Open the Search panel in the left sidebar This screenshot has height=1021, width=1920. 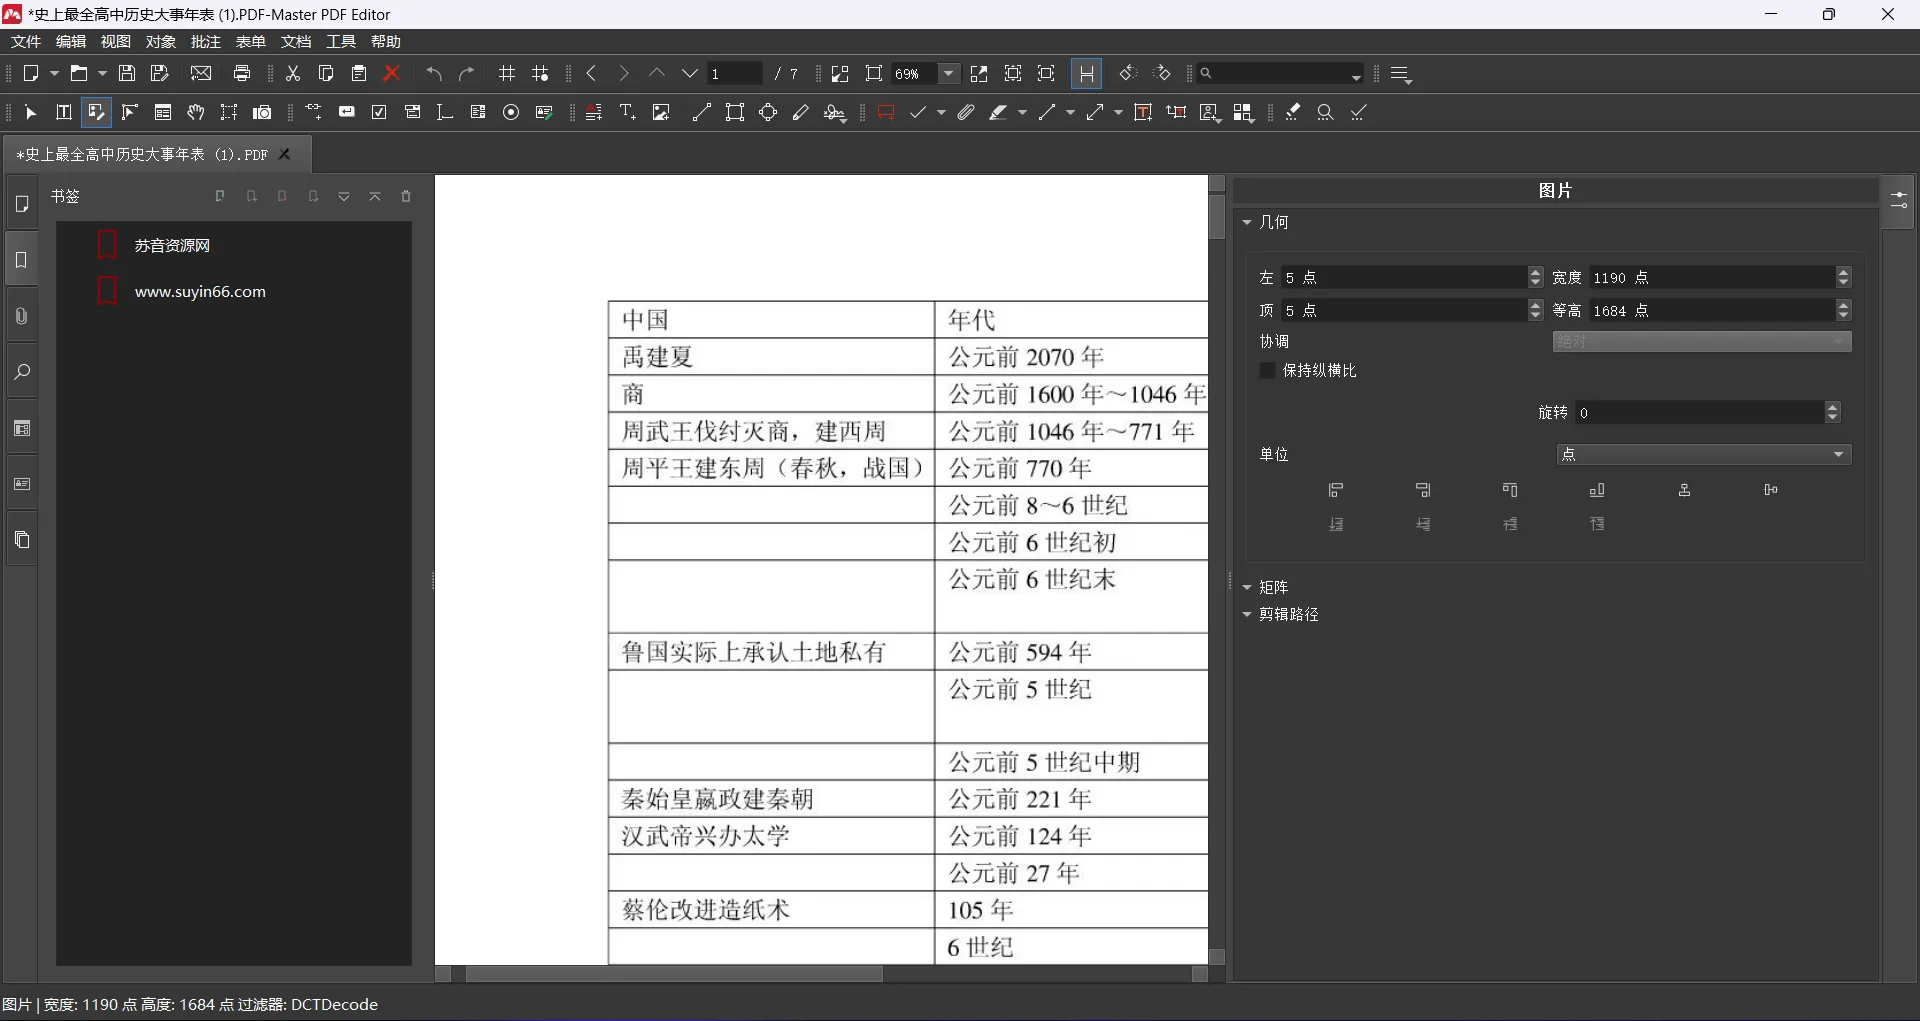coord(21,373)
